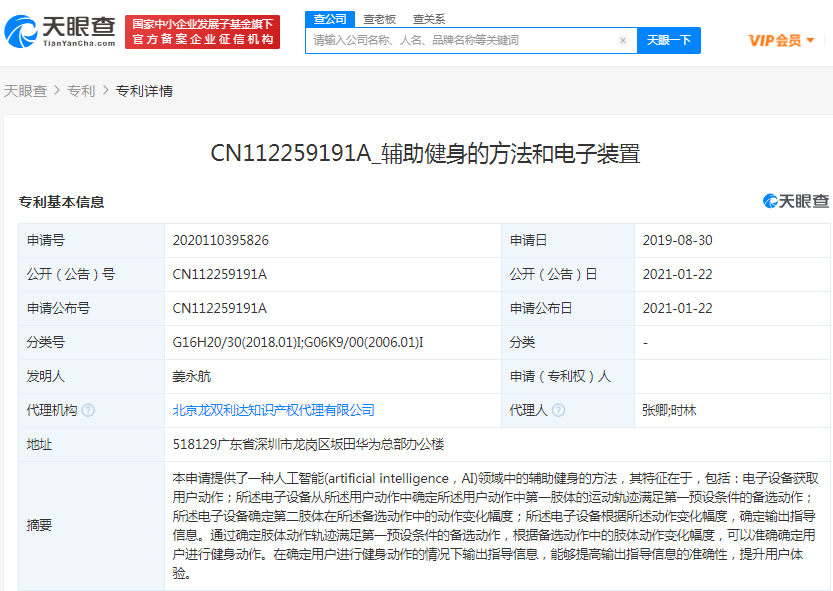Open the 专利 breadcrumb link
Viewport: 833px width, 591px height.
(x=81, y=91)
